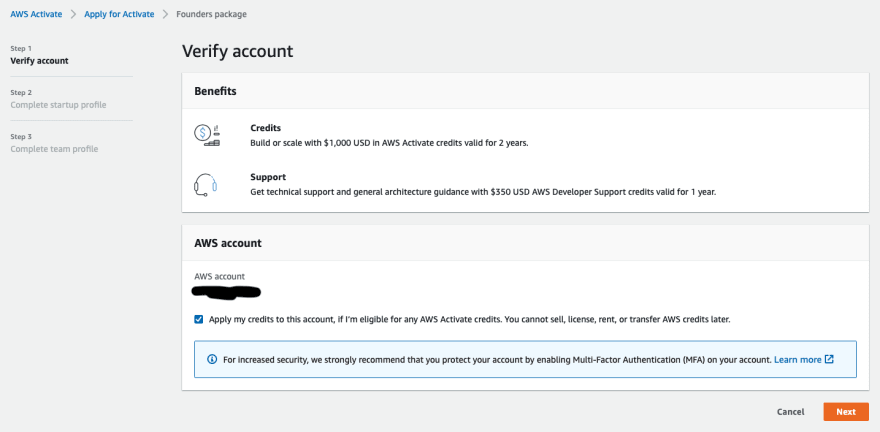
Task: Go to Apply for Activate breadcrumb
Action: tap(119, 14)
